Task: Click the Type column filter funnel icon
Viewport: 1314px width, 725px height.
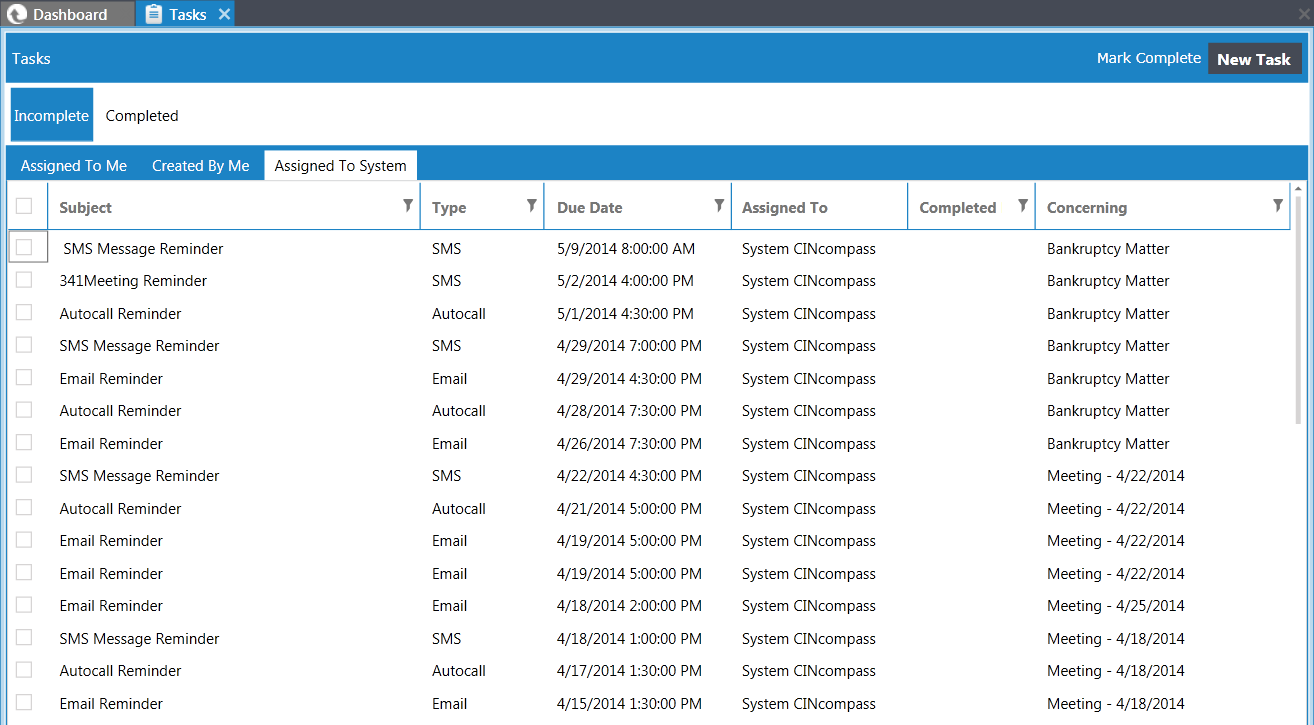Action: 531,205
